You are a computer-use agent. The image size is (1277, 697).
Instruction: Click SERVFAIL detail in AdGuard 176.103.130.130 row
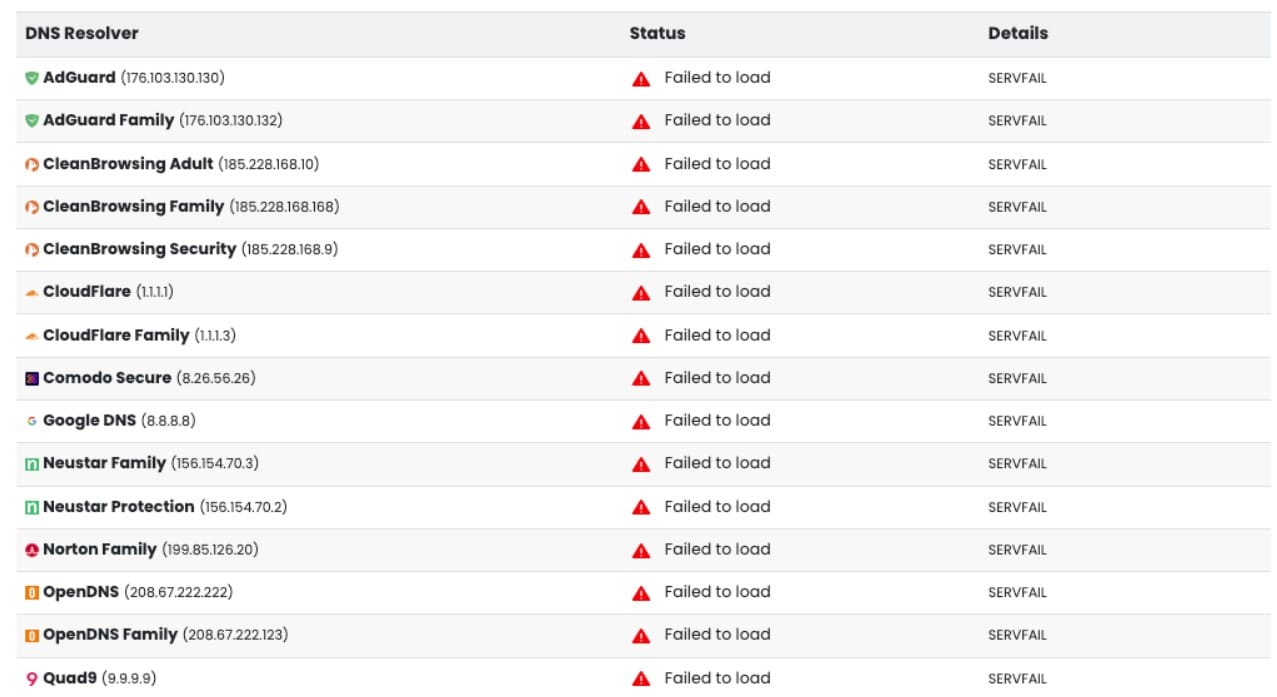tap(1017, 79)
